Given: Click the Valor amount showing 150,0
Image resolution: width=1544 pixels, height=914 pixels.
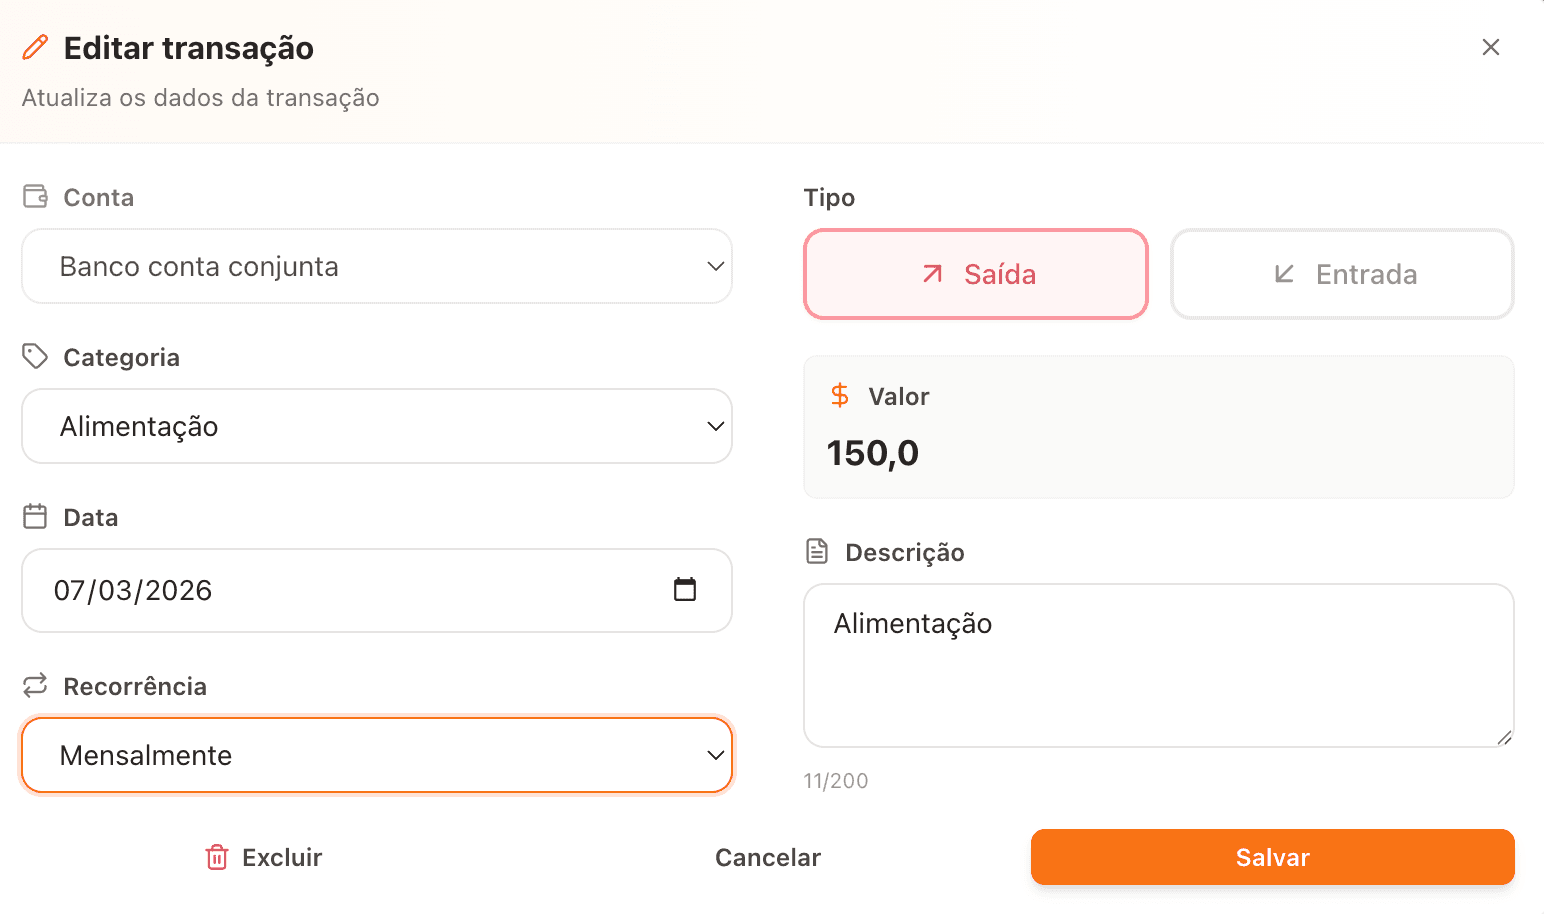Looking at the screenshot, I should [872, 452].
